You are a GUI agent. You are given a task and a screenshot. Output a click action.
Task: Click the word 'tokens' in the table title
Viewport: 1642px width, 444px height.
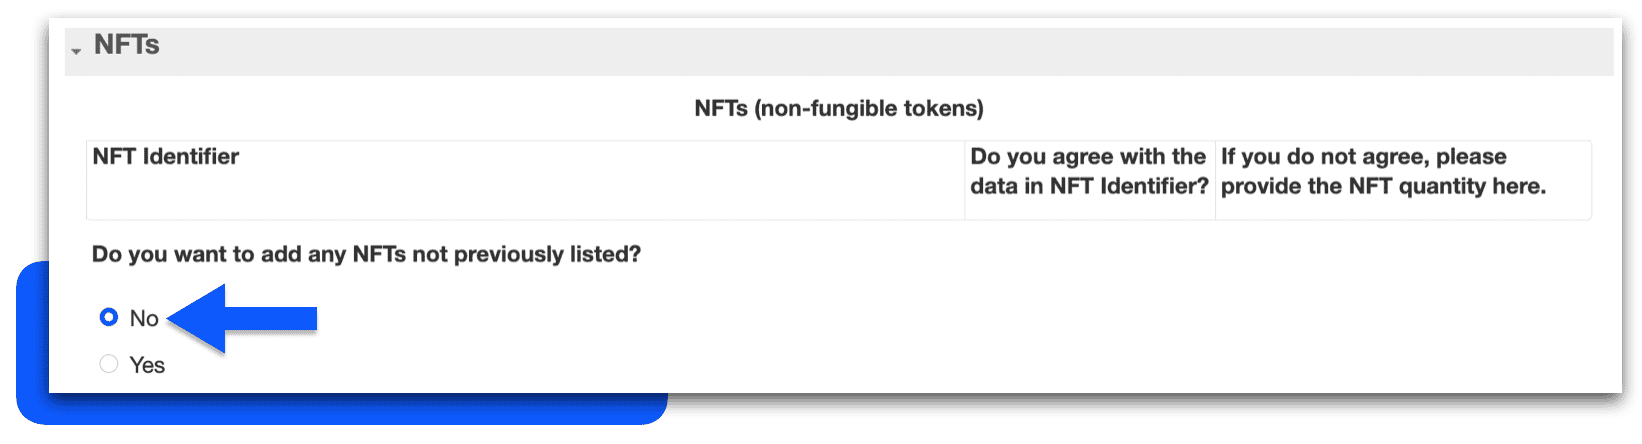pyautogui.click(x=945, y=108)
